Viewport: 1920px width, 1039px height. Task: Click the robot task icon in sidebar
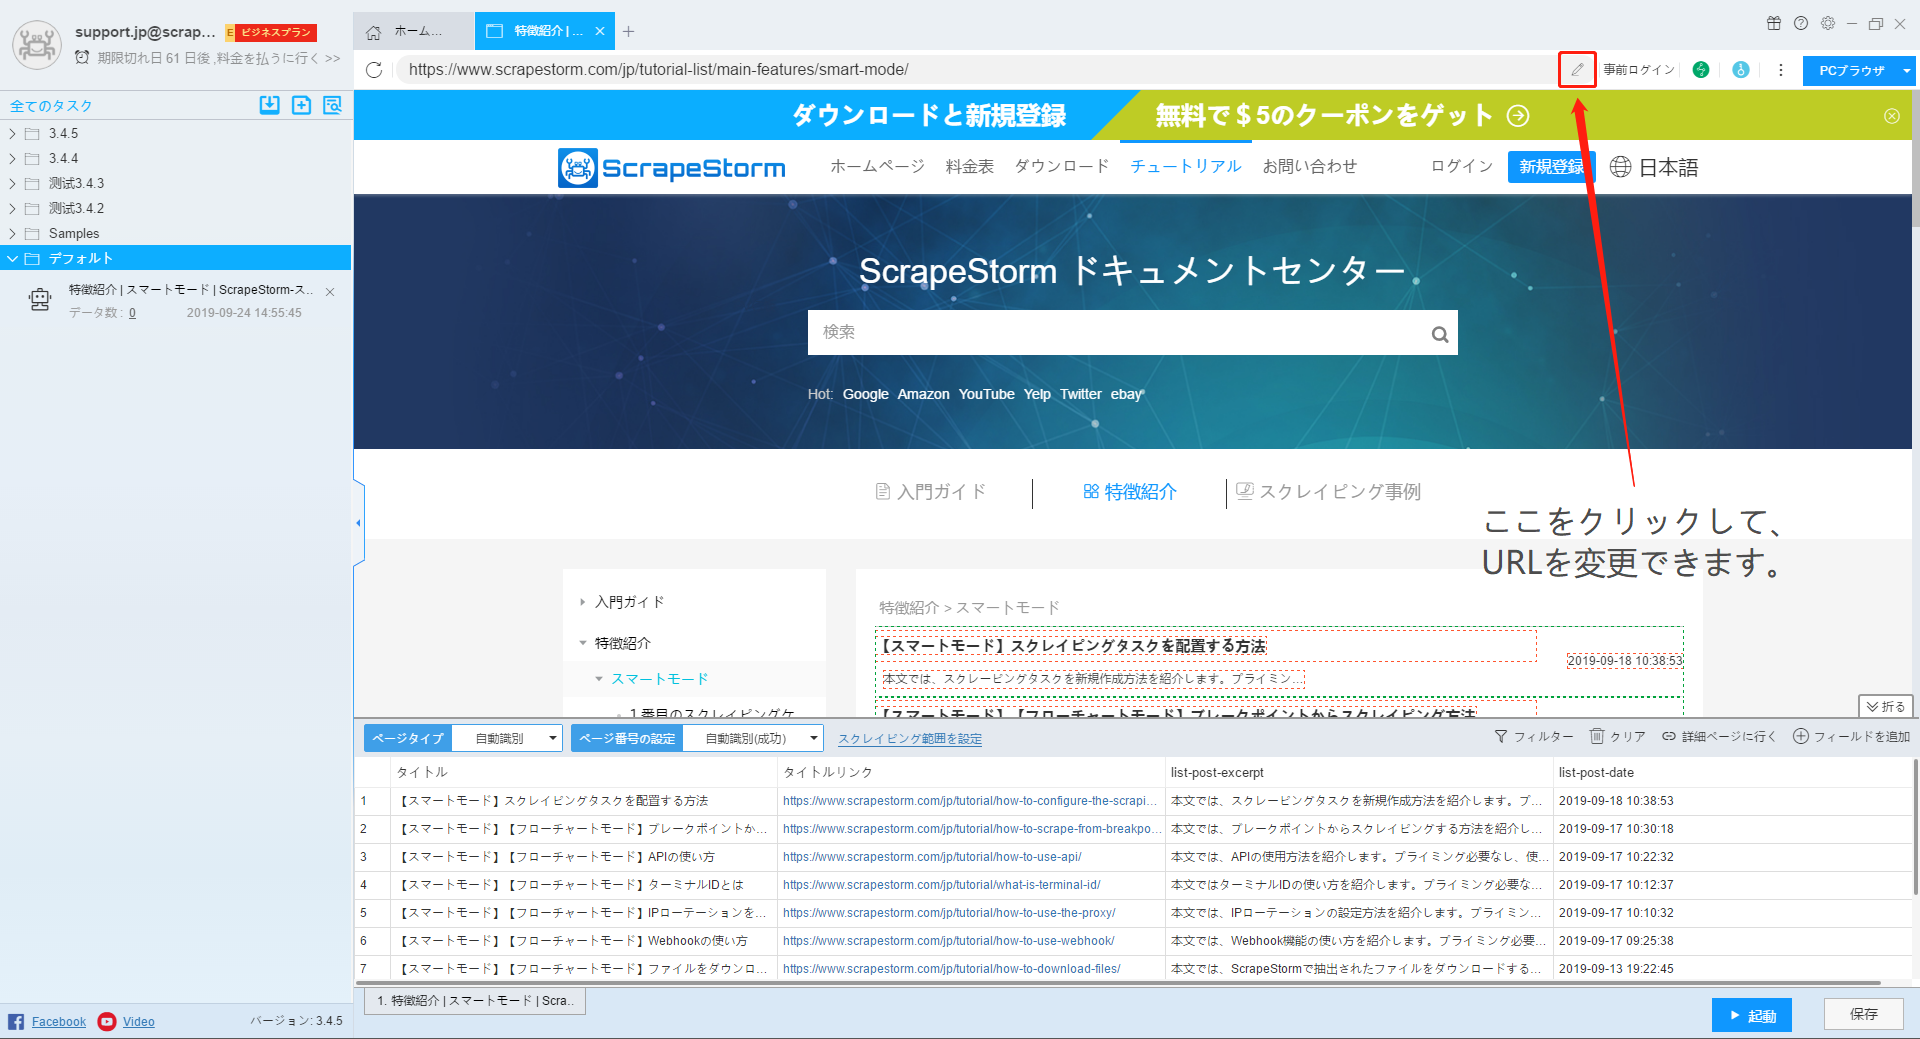(40, 299)
